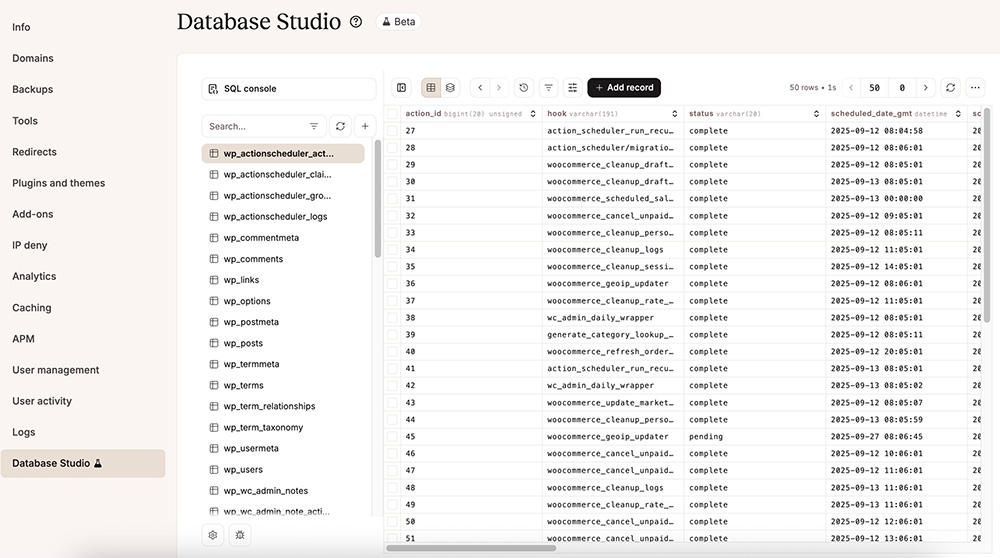Image resolution: width=1000 pixels, height=558 pixels.
Task: Open the more options ellipsis menu
Action: (x=975, y=87)
